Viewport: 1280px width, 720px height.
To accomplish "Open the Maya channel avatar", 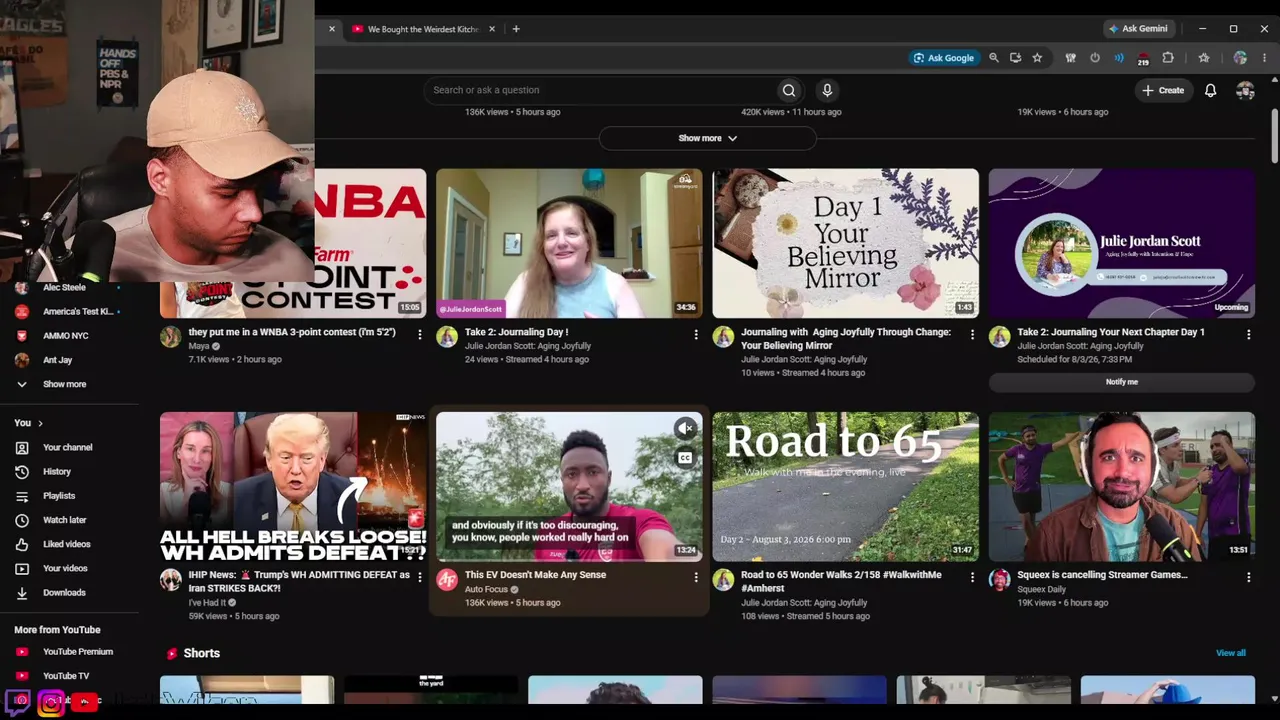I will [171, 337].
